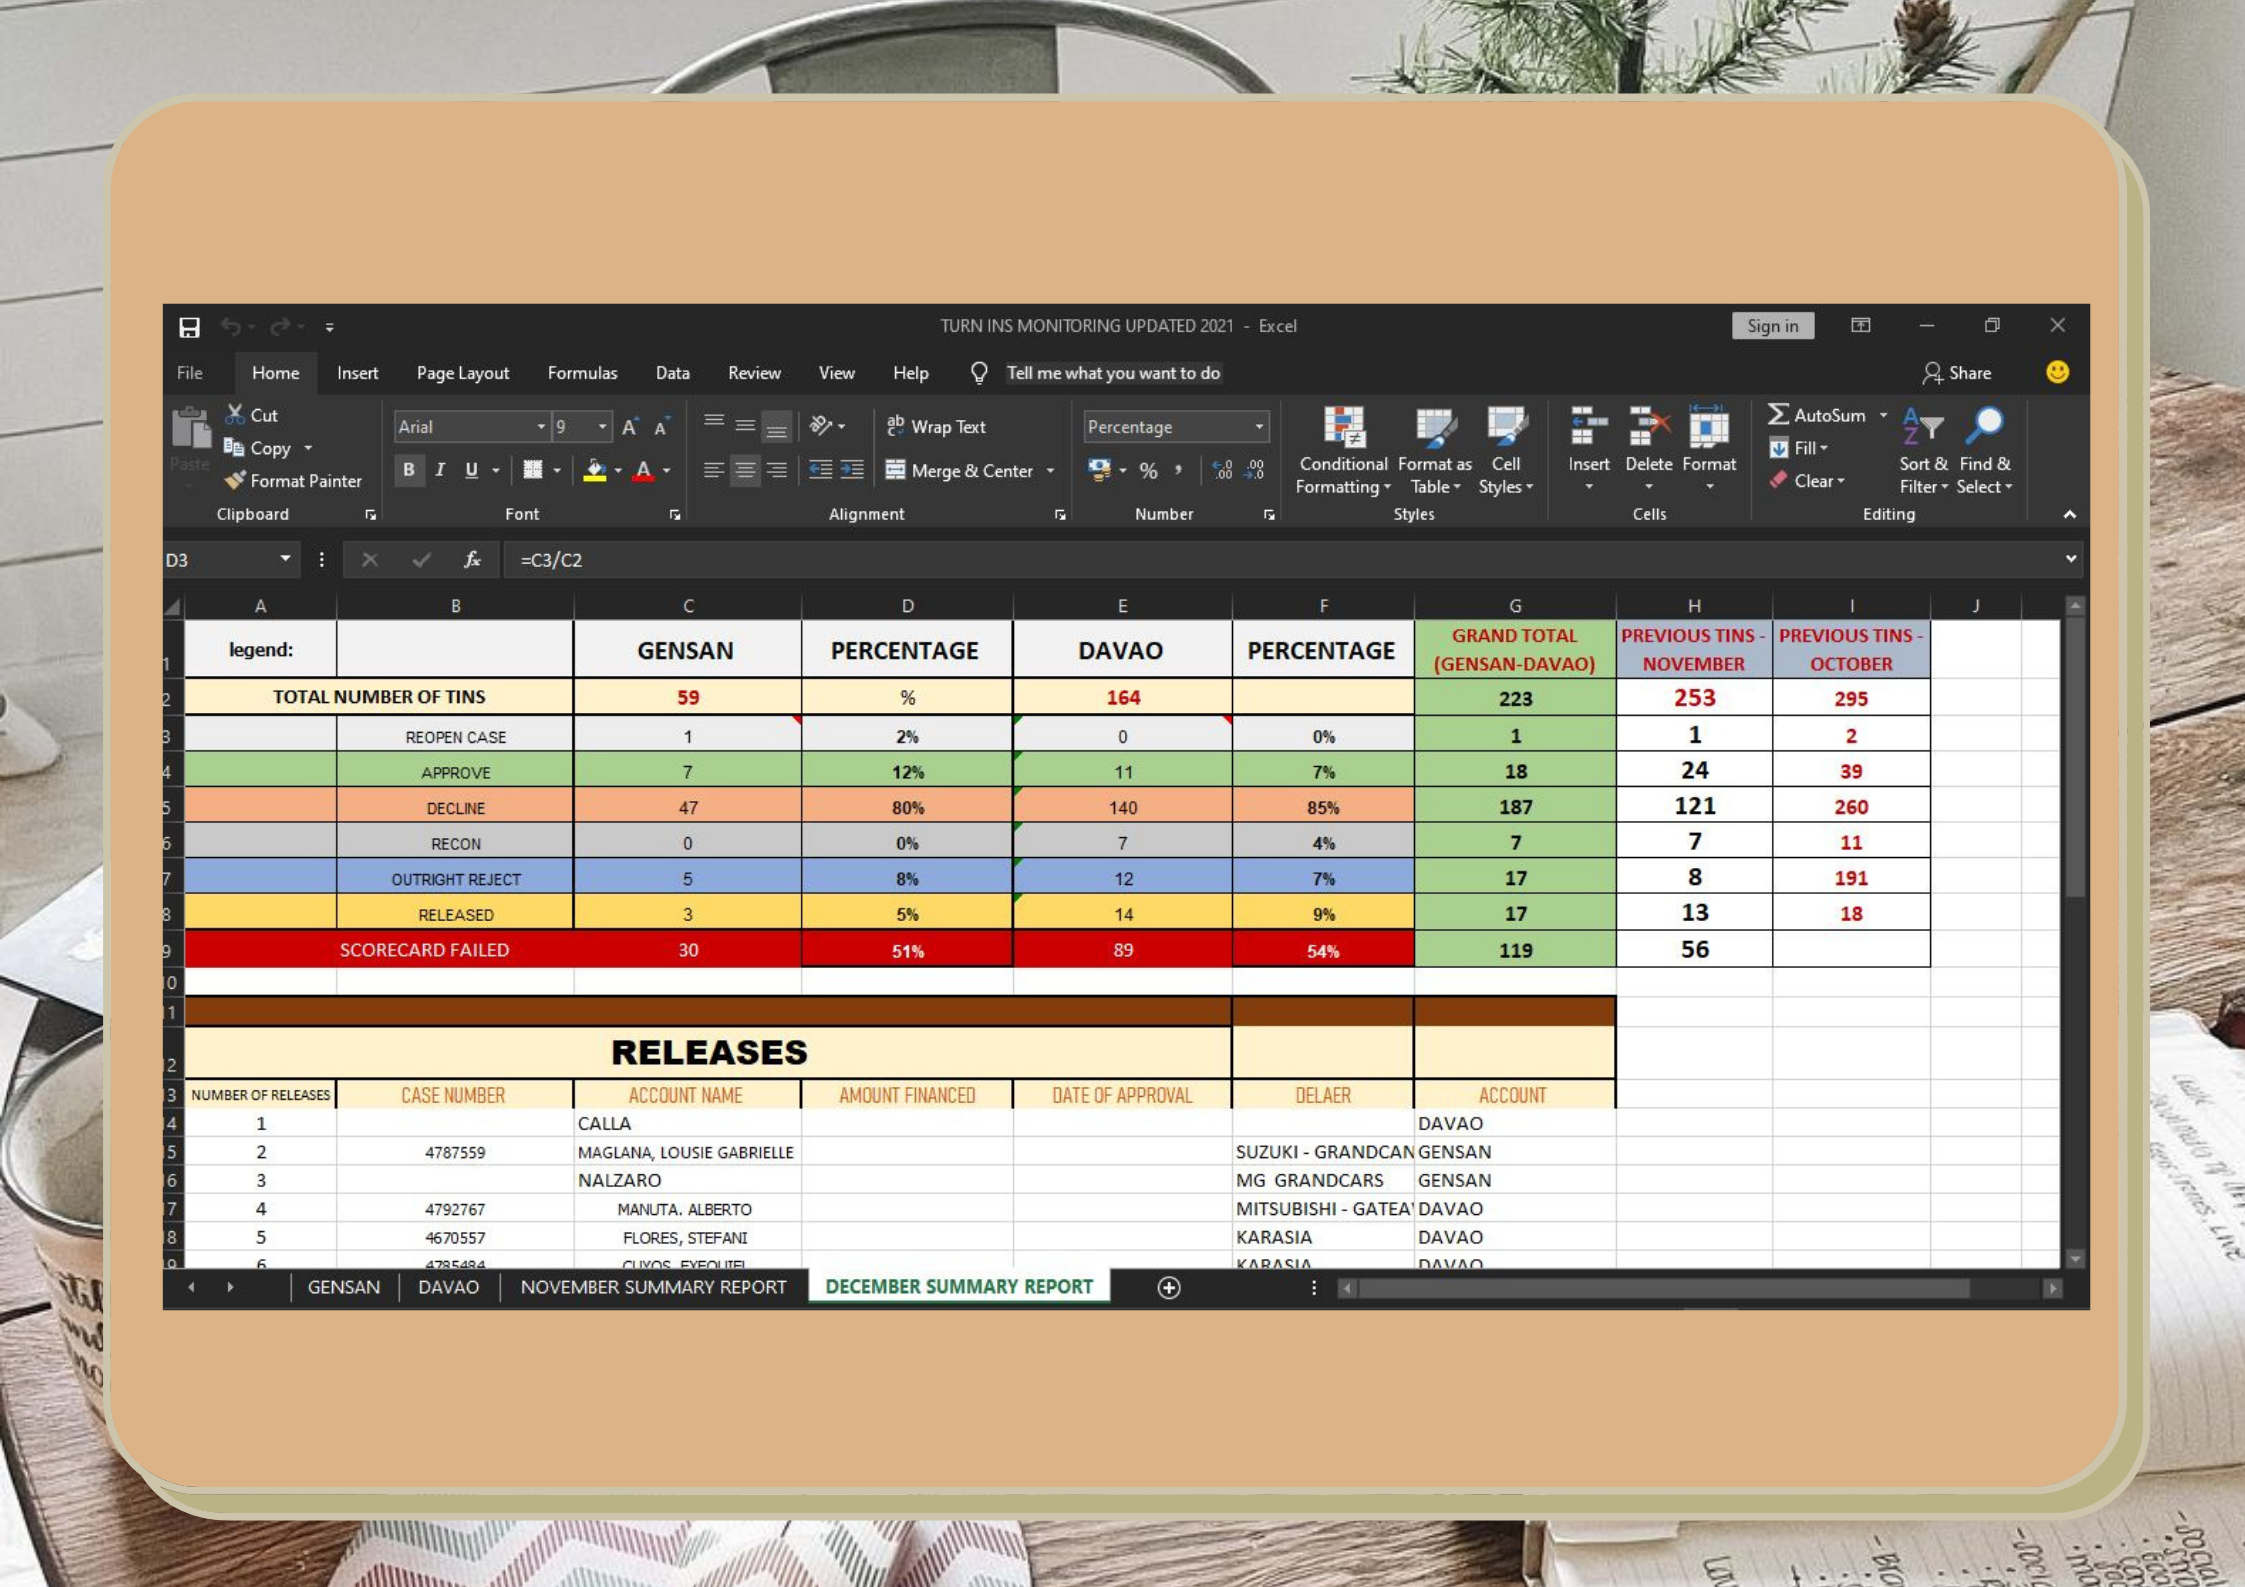Screen dimensions: 2245x1587
Task: Click the Conditional Formatting icon
Action: click(x=1343, y=428)
